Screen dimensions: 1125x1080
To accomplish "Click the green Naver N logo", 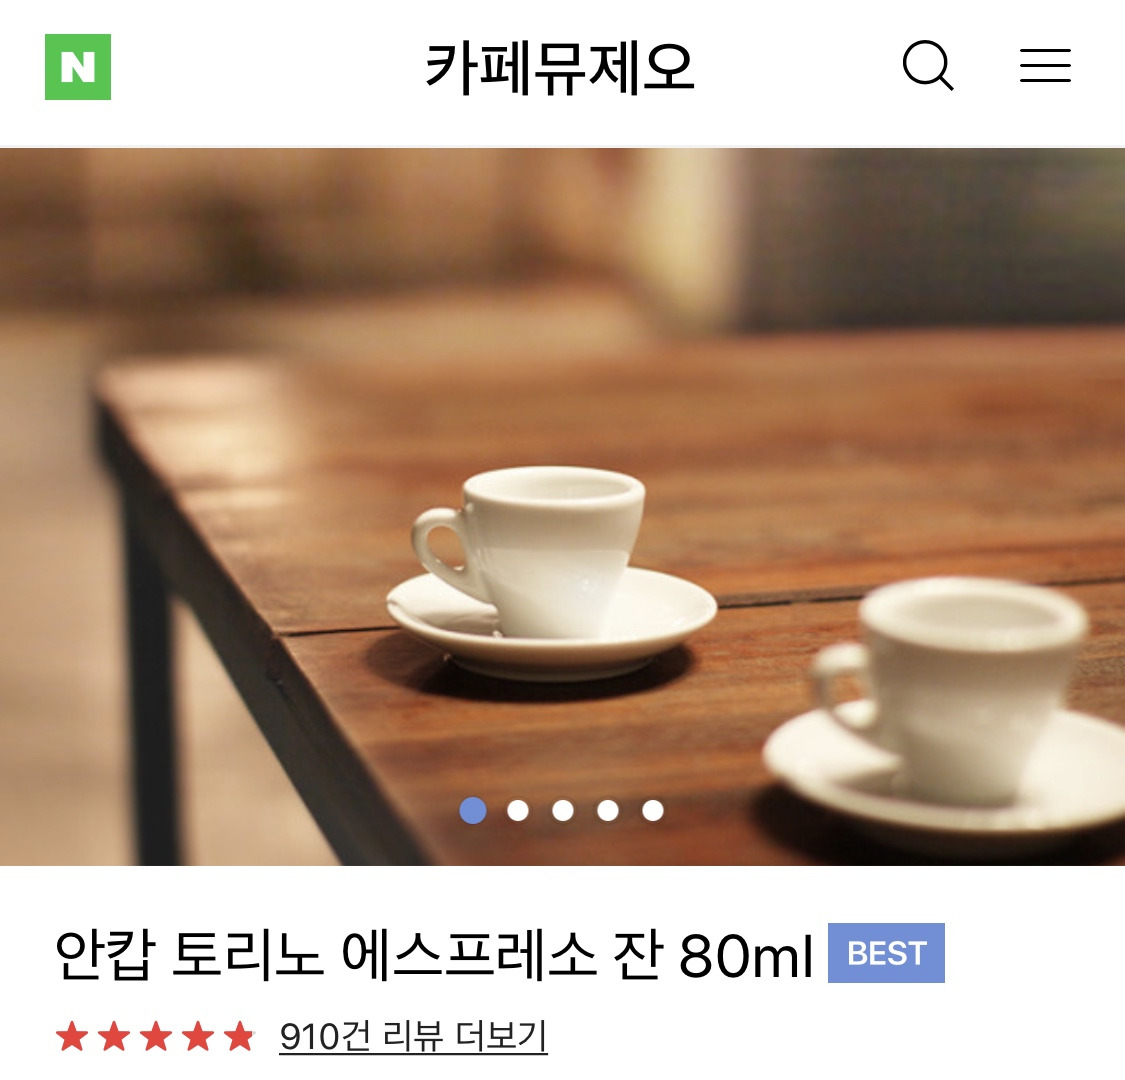I will point(77,67).
